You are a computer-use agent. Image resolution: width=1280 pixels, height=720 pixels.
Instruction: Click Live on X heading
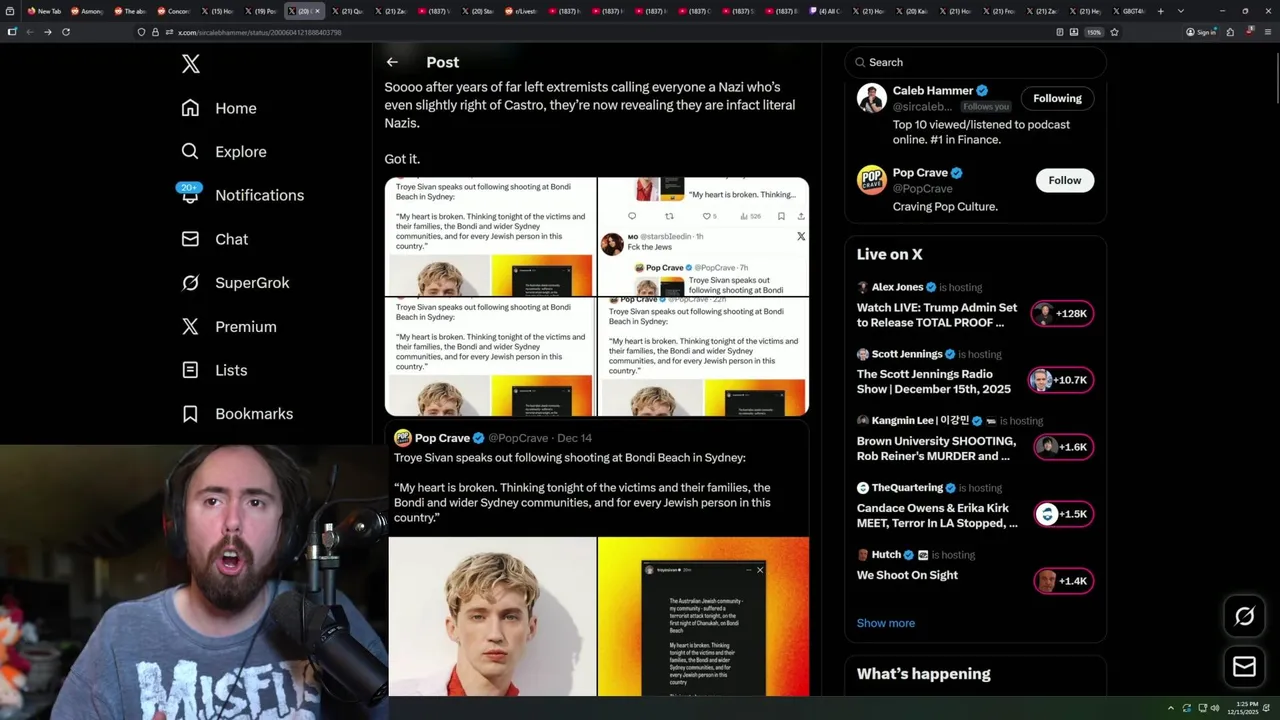889,254
